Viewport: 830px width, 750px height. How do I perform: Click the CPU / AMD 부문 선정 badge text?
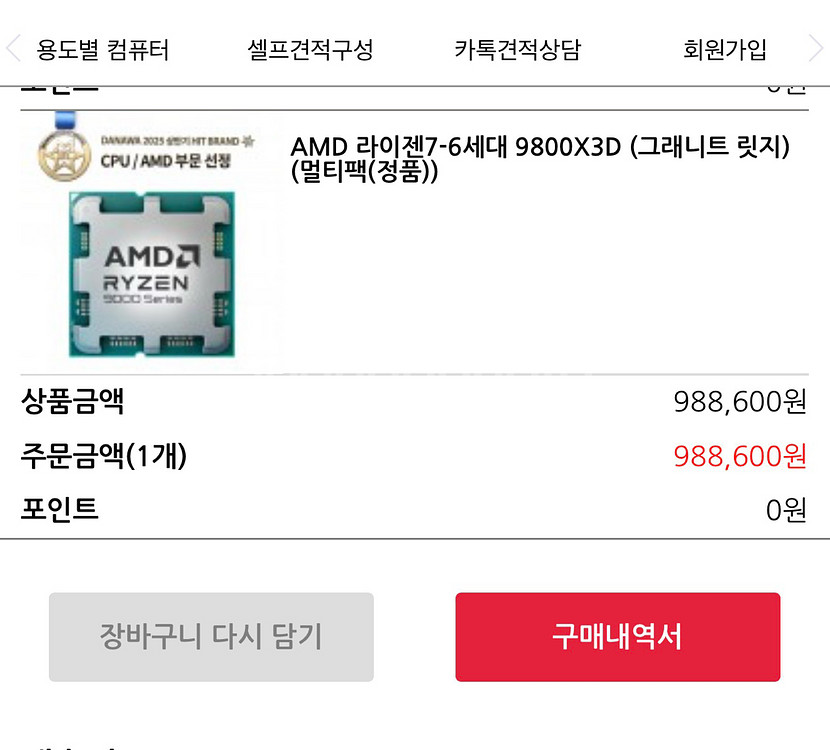[164, 160]
